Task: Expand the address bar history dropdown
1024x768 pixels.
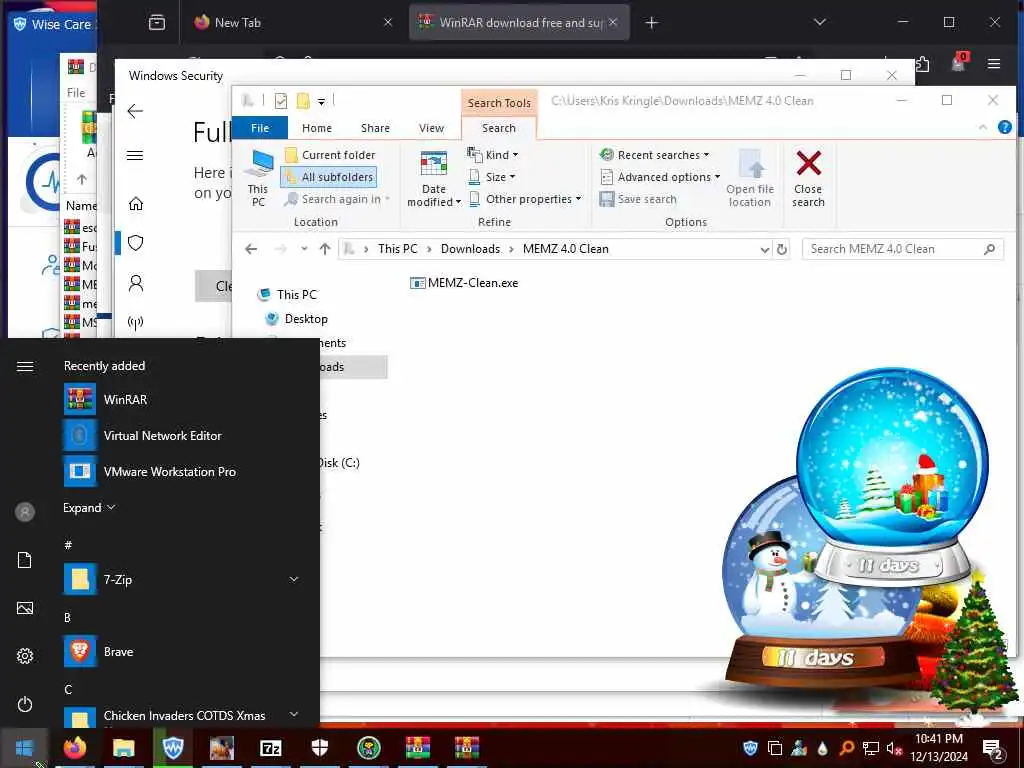Action: click(764, 249)
